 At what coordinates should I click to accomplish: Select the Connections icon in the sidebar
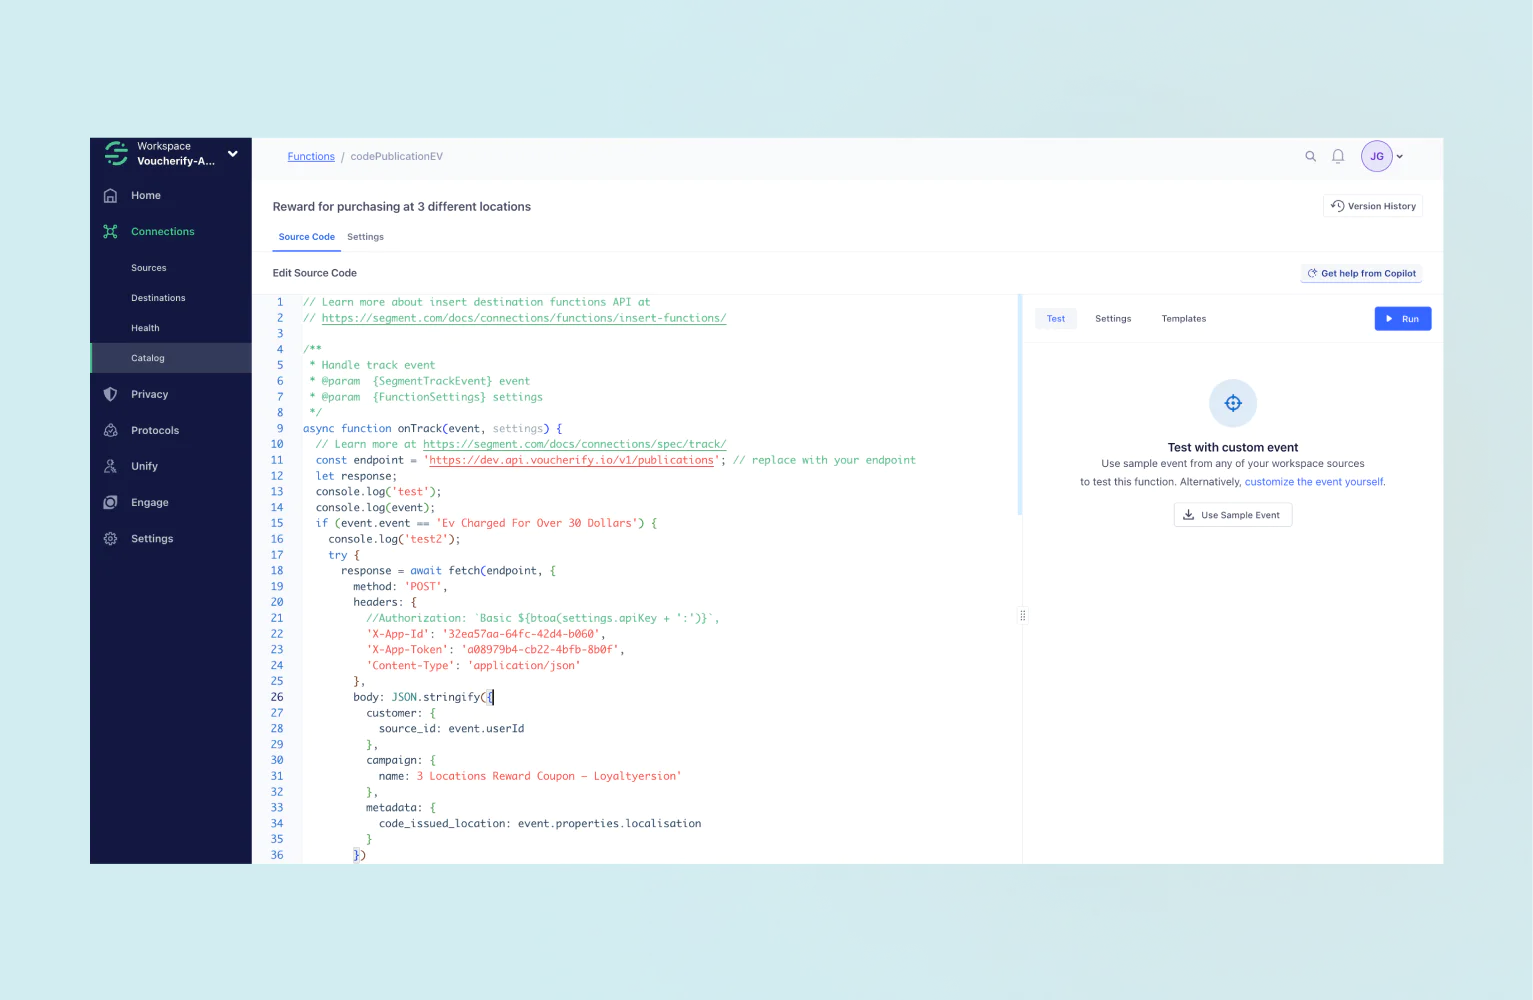111,231
